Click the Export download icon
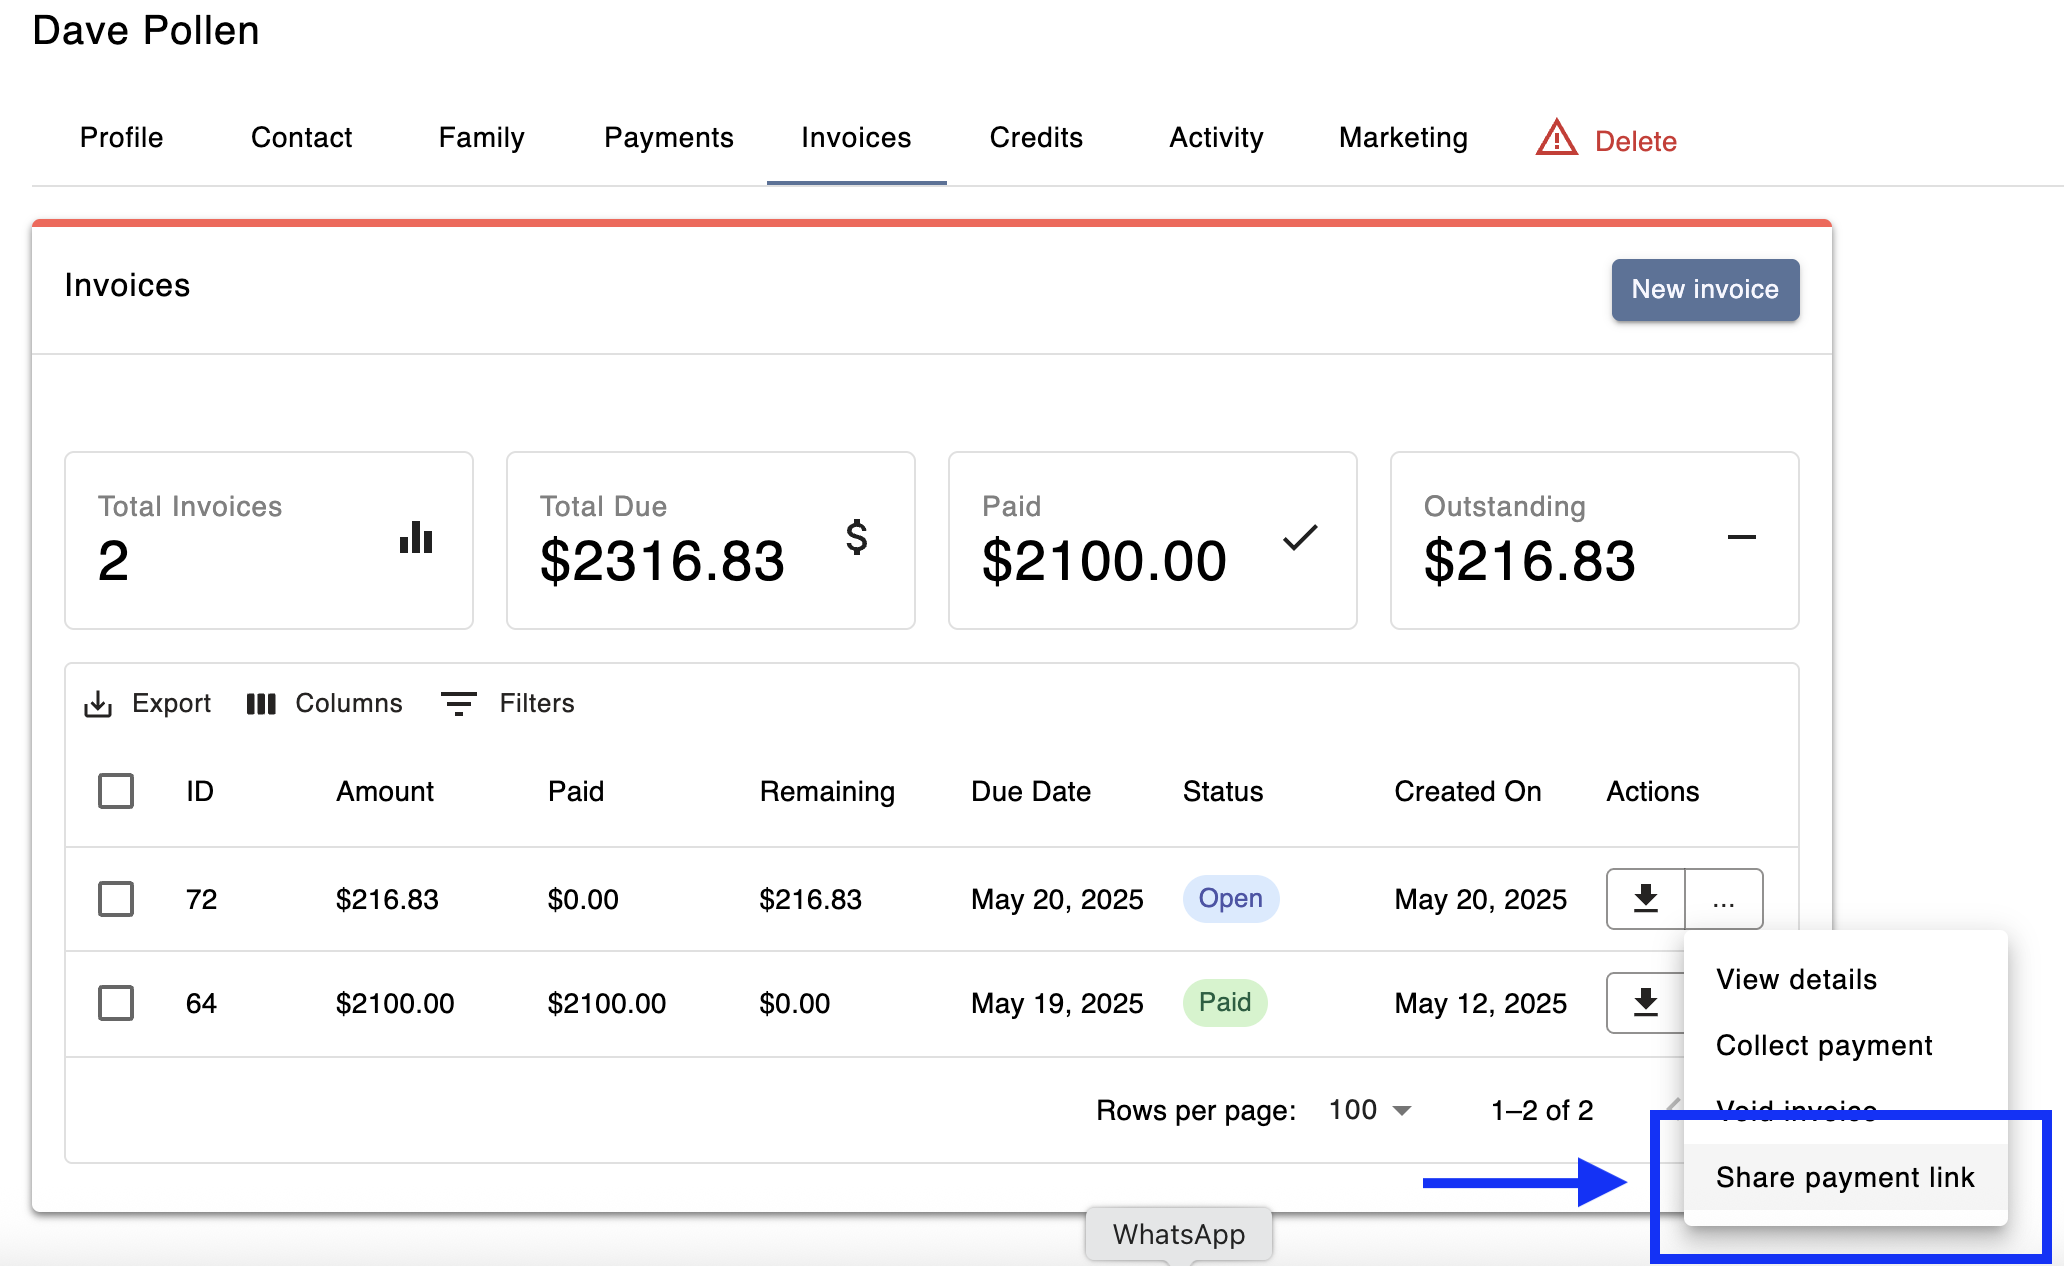 (98, 704)
